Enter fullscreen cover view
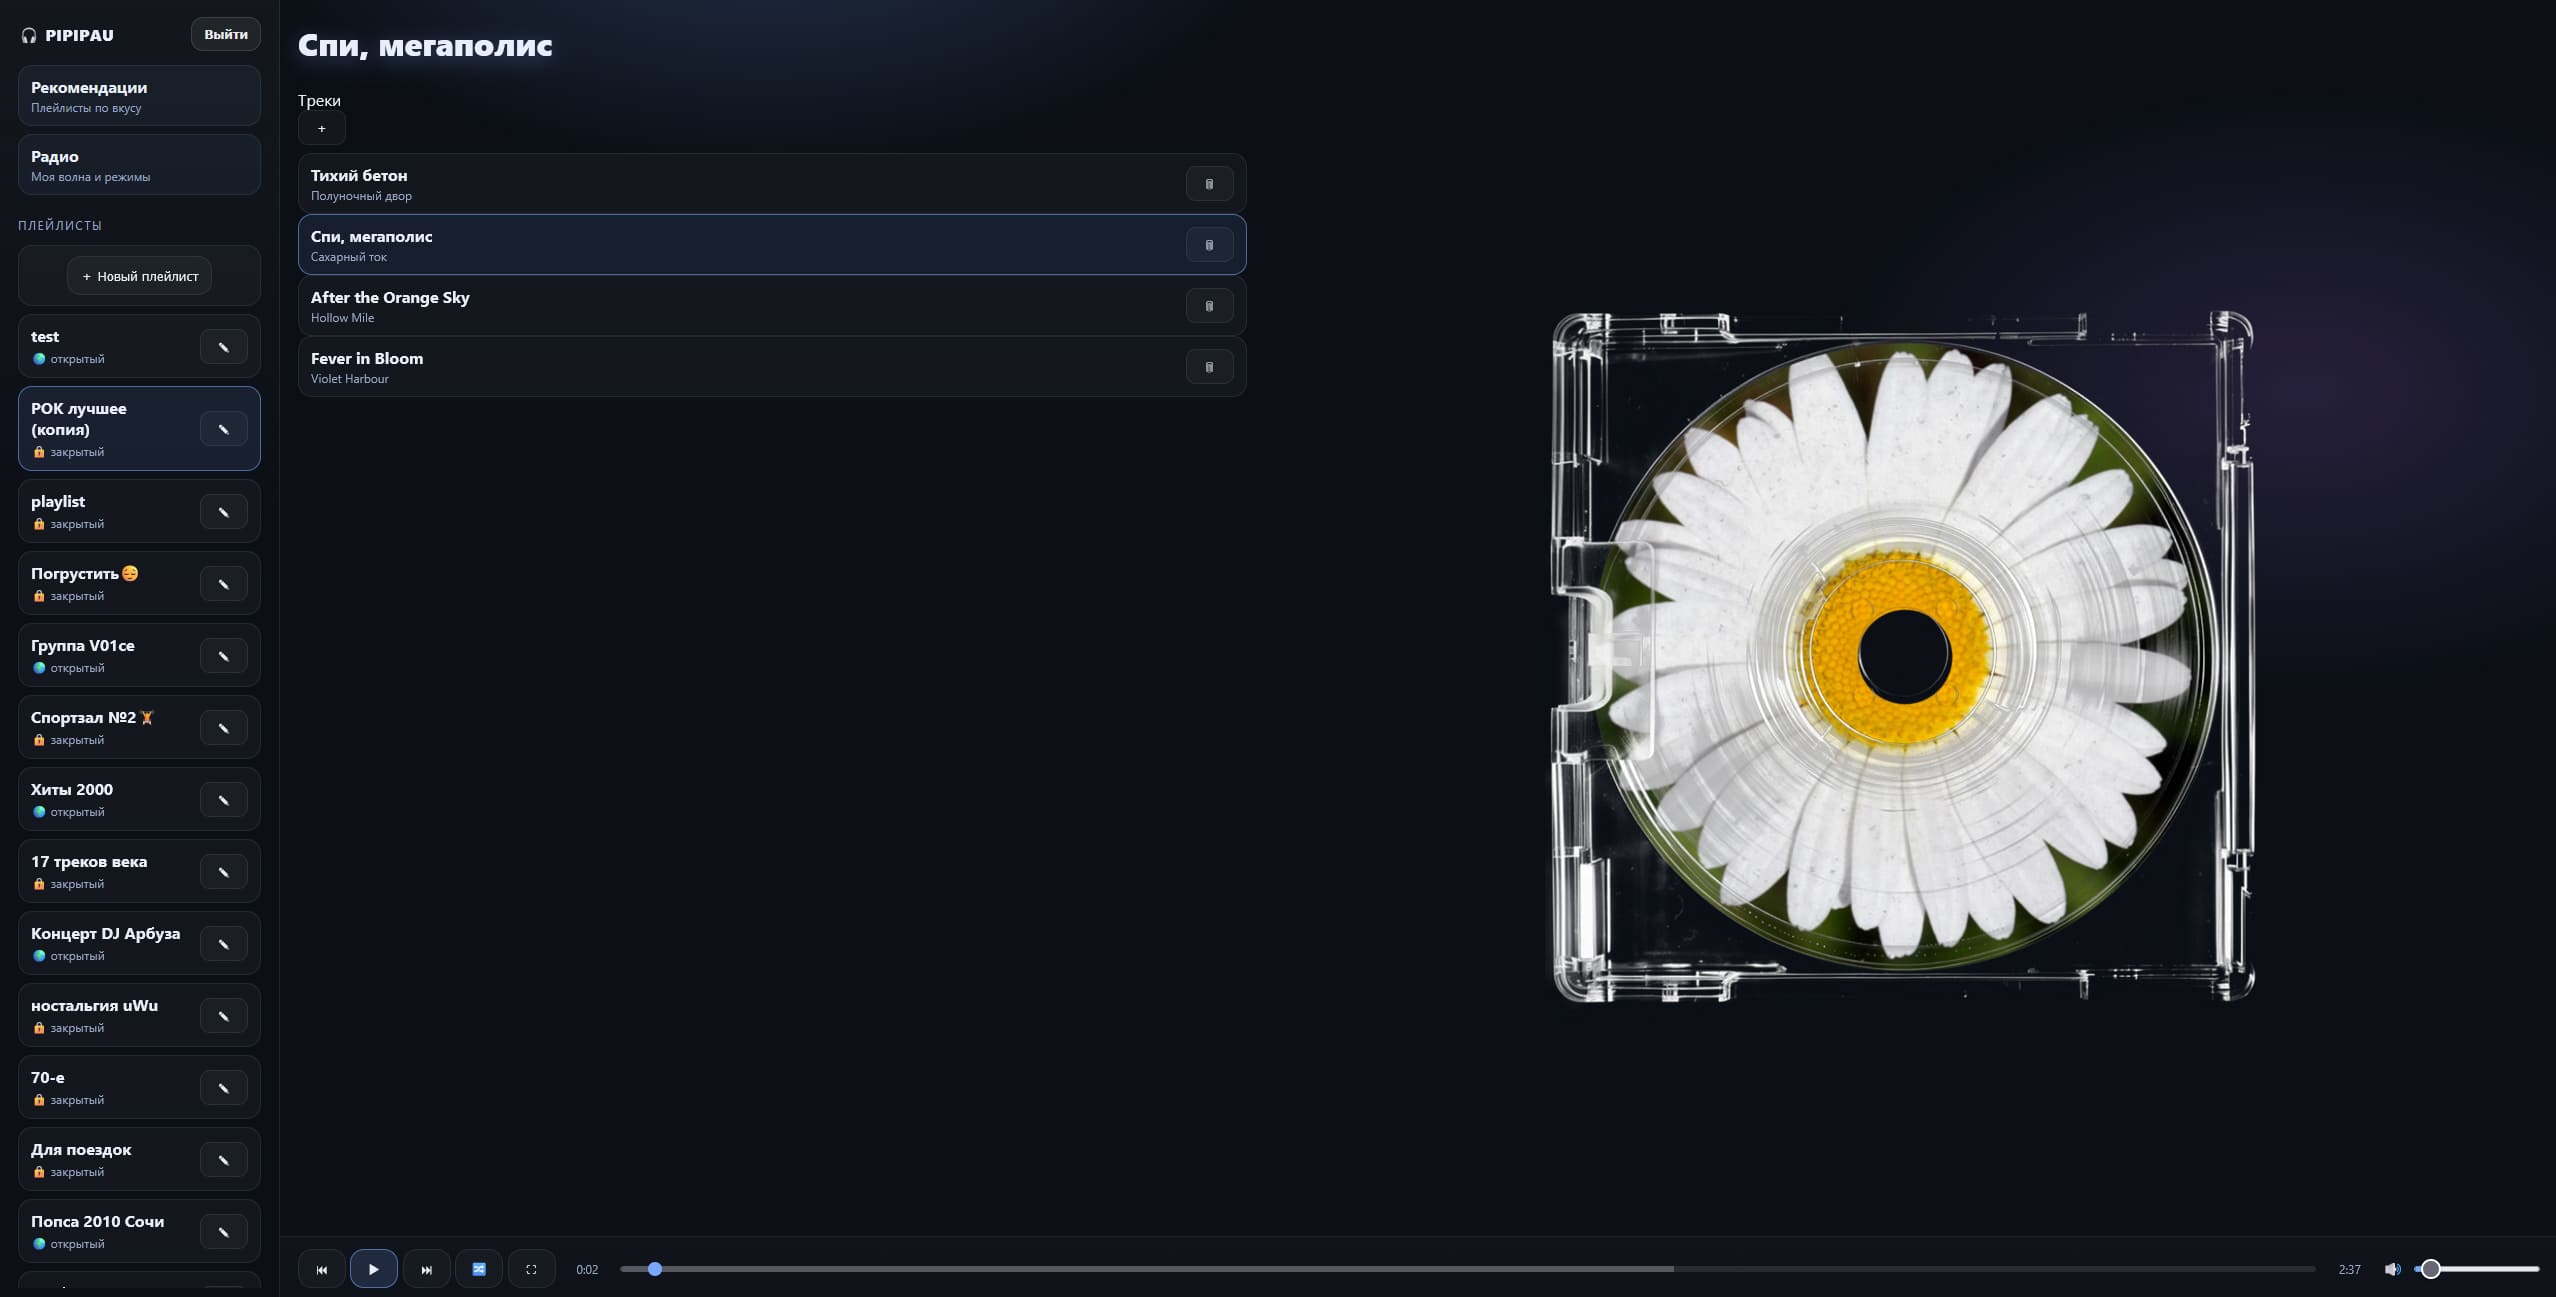 (x=531, y=1269)
